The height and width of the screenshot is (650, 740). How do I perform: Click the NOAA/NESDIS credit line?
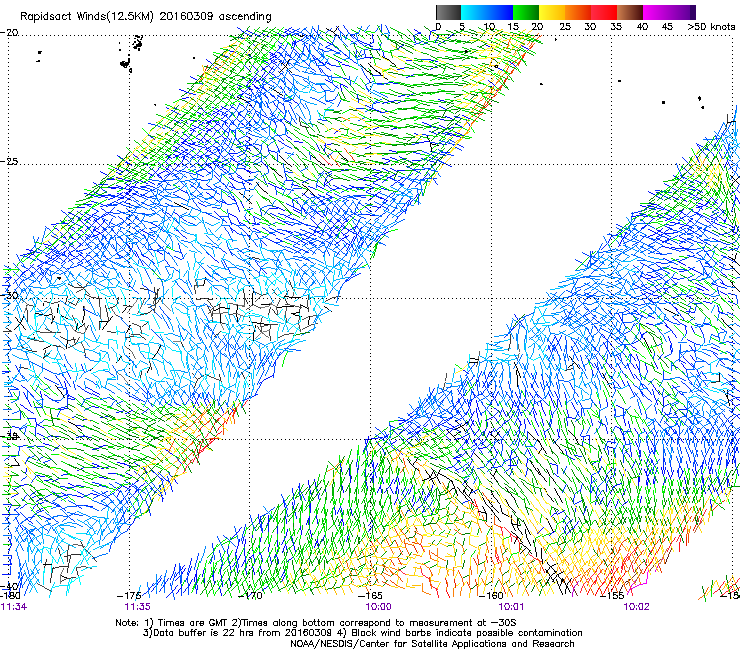point(432,644)
